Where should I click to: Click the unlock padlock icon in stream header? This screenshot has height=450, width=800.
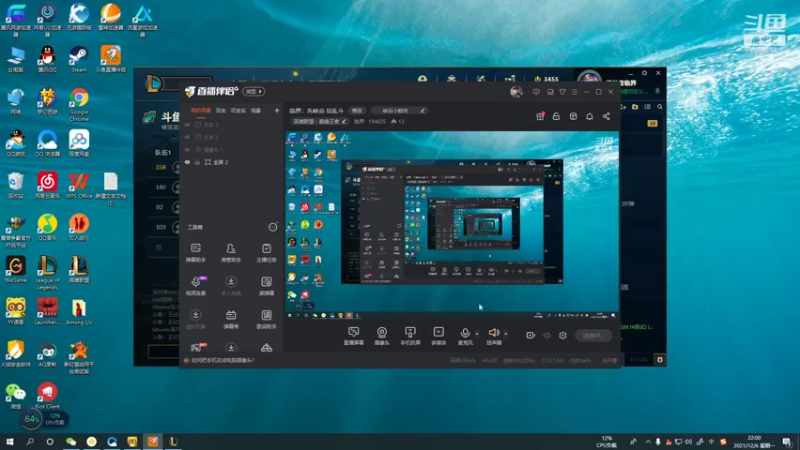[x=556, y=116]
